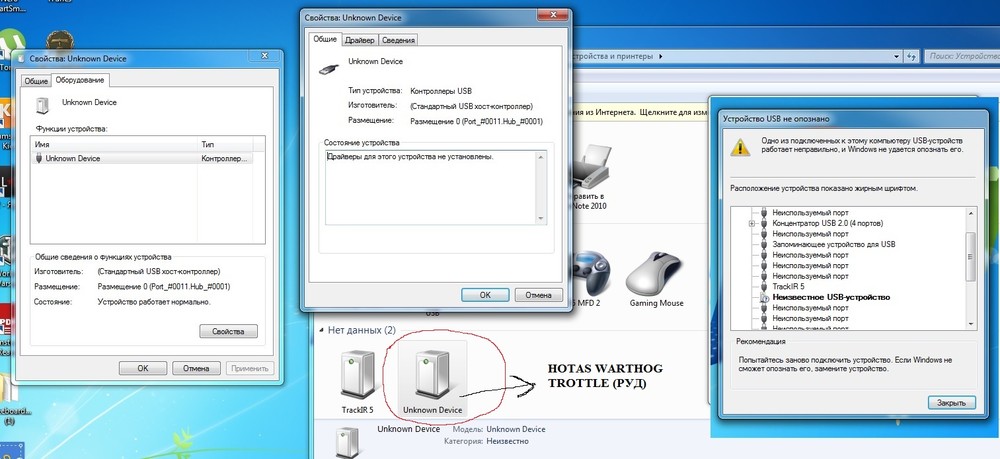This screenshot has width=1000, height=459.
Task: Select the Unknown Device tower icon
Action: pos(432,375)
